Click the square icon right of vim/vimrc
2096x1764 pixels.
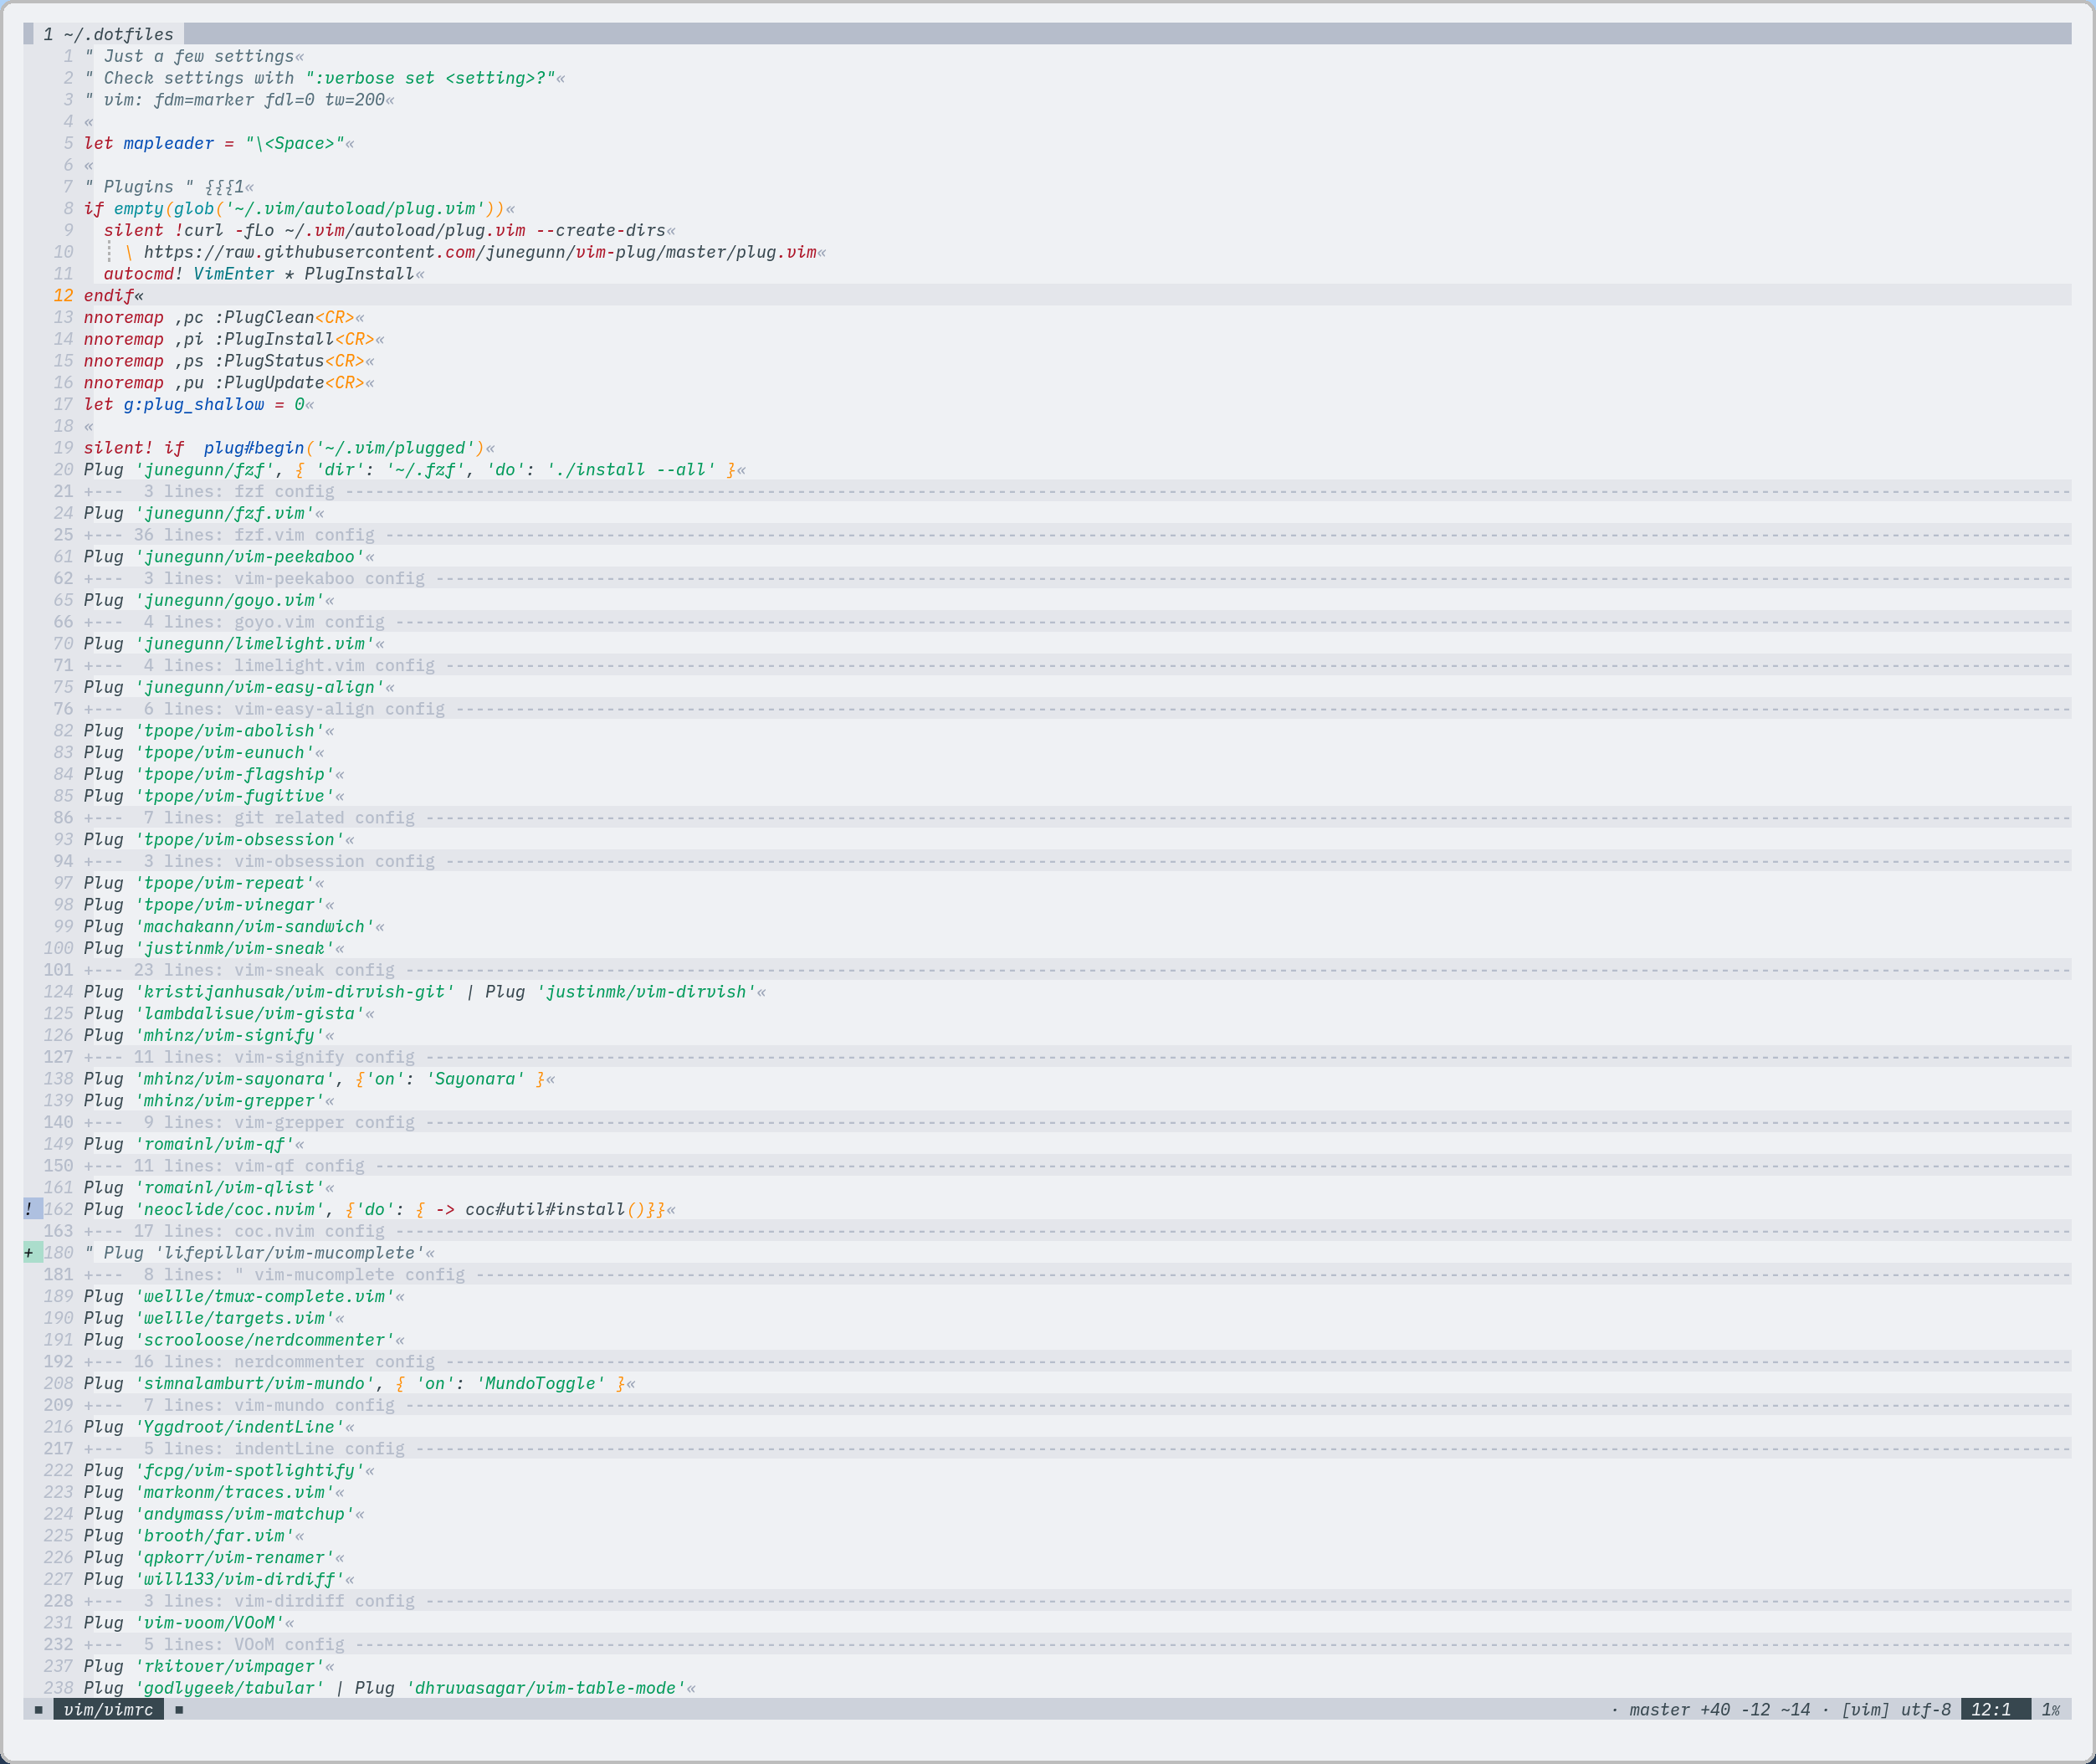(179, 1710)
